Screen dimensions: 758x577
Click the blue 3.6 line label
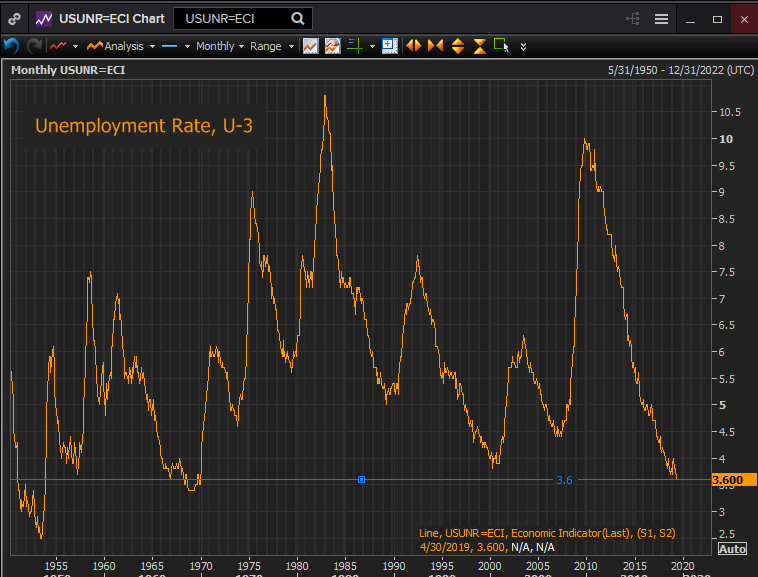[x=564, y=480]
